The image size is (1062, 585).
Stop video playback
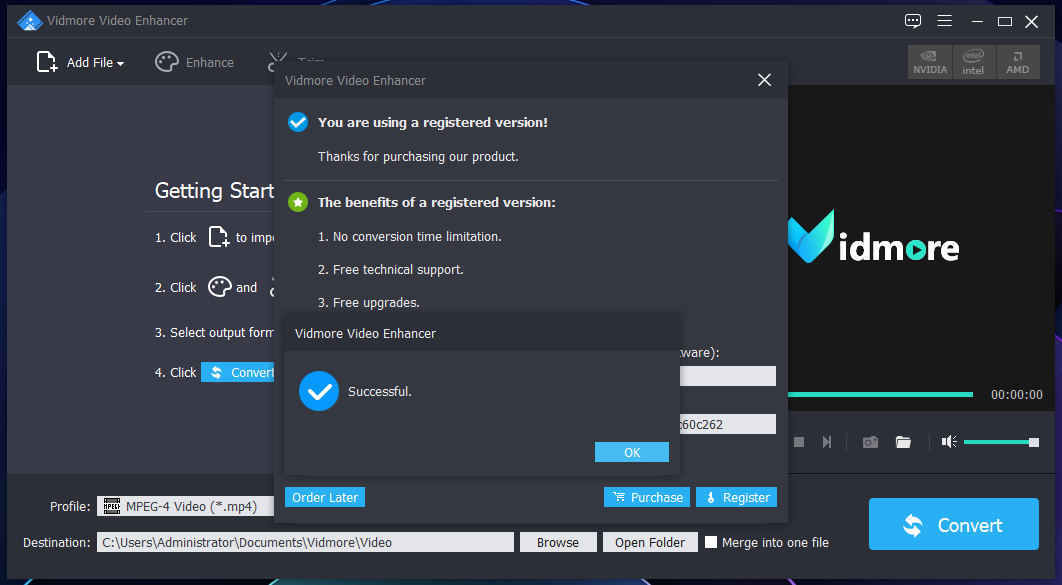(799, 442)
